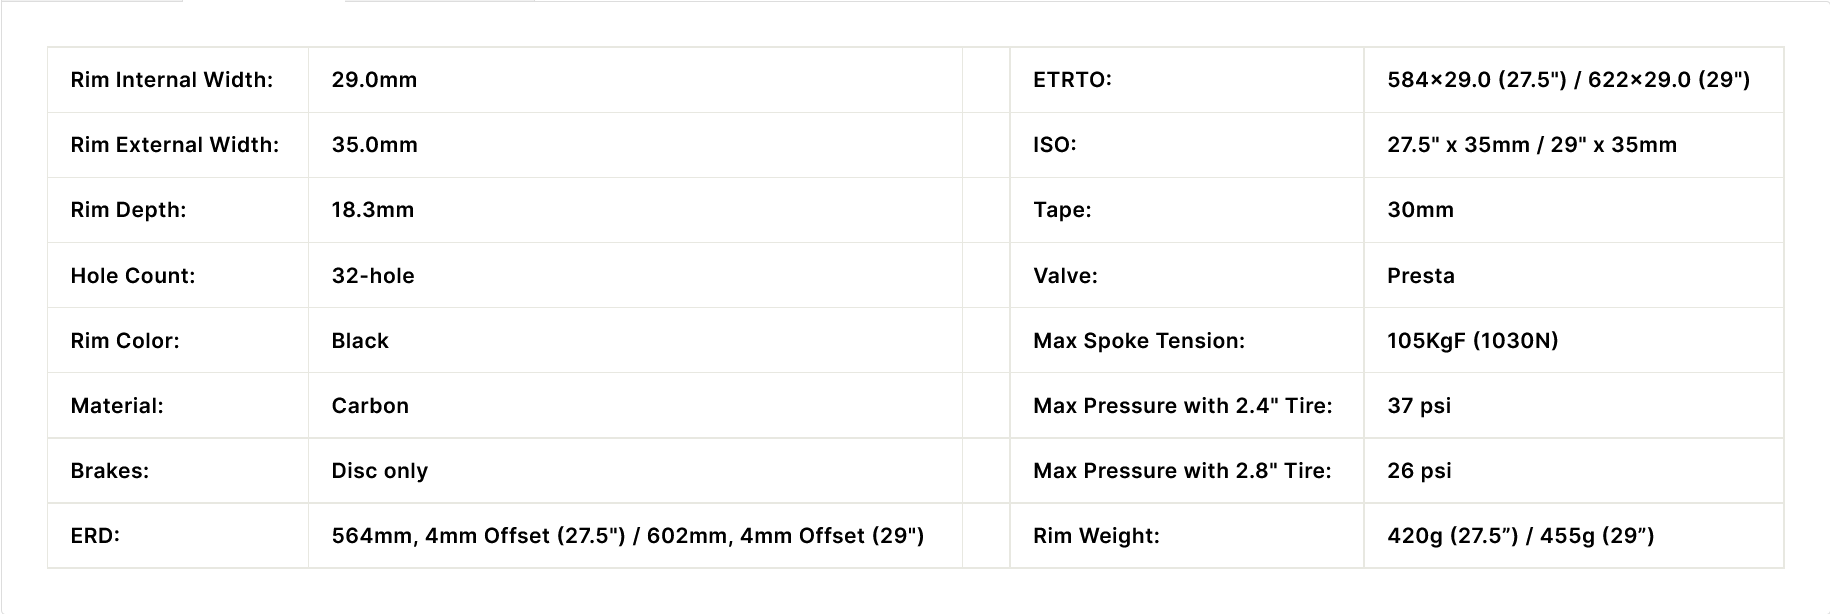Select the Disc only brakes value
Viewport: 1830px width, 614px height.
point(379,471)
